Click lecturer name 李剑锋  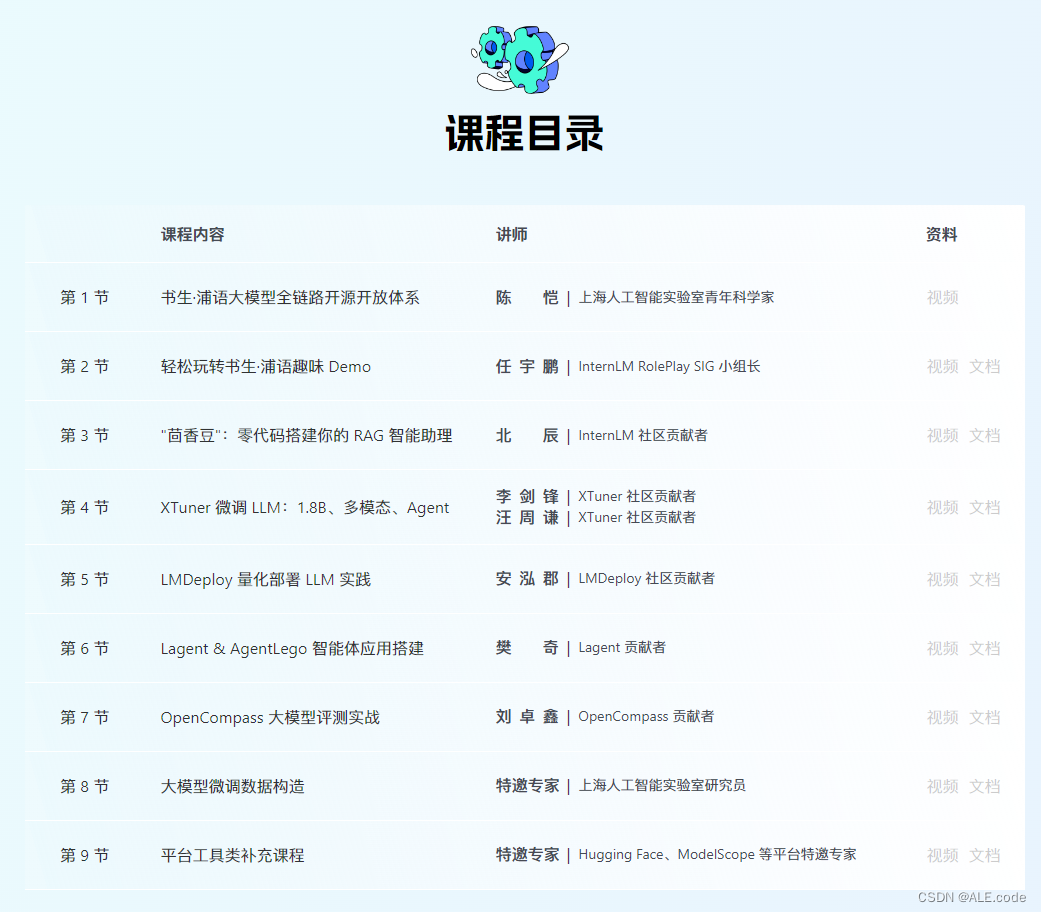[527, 496]
